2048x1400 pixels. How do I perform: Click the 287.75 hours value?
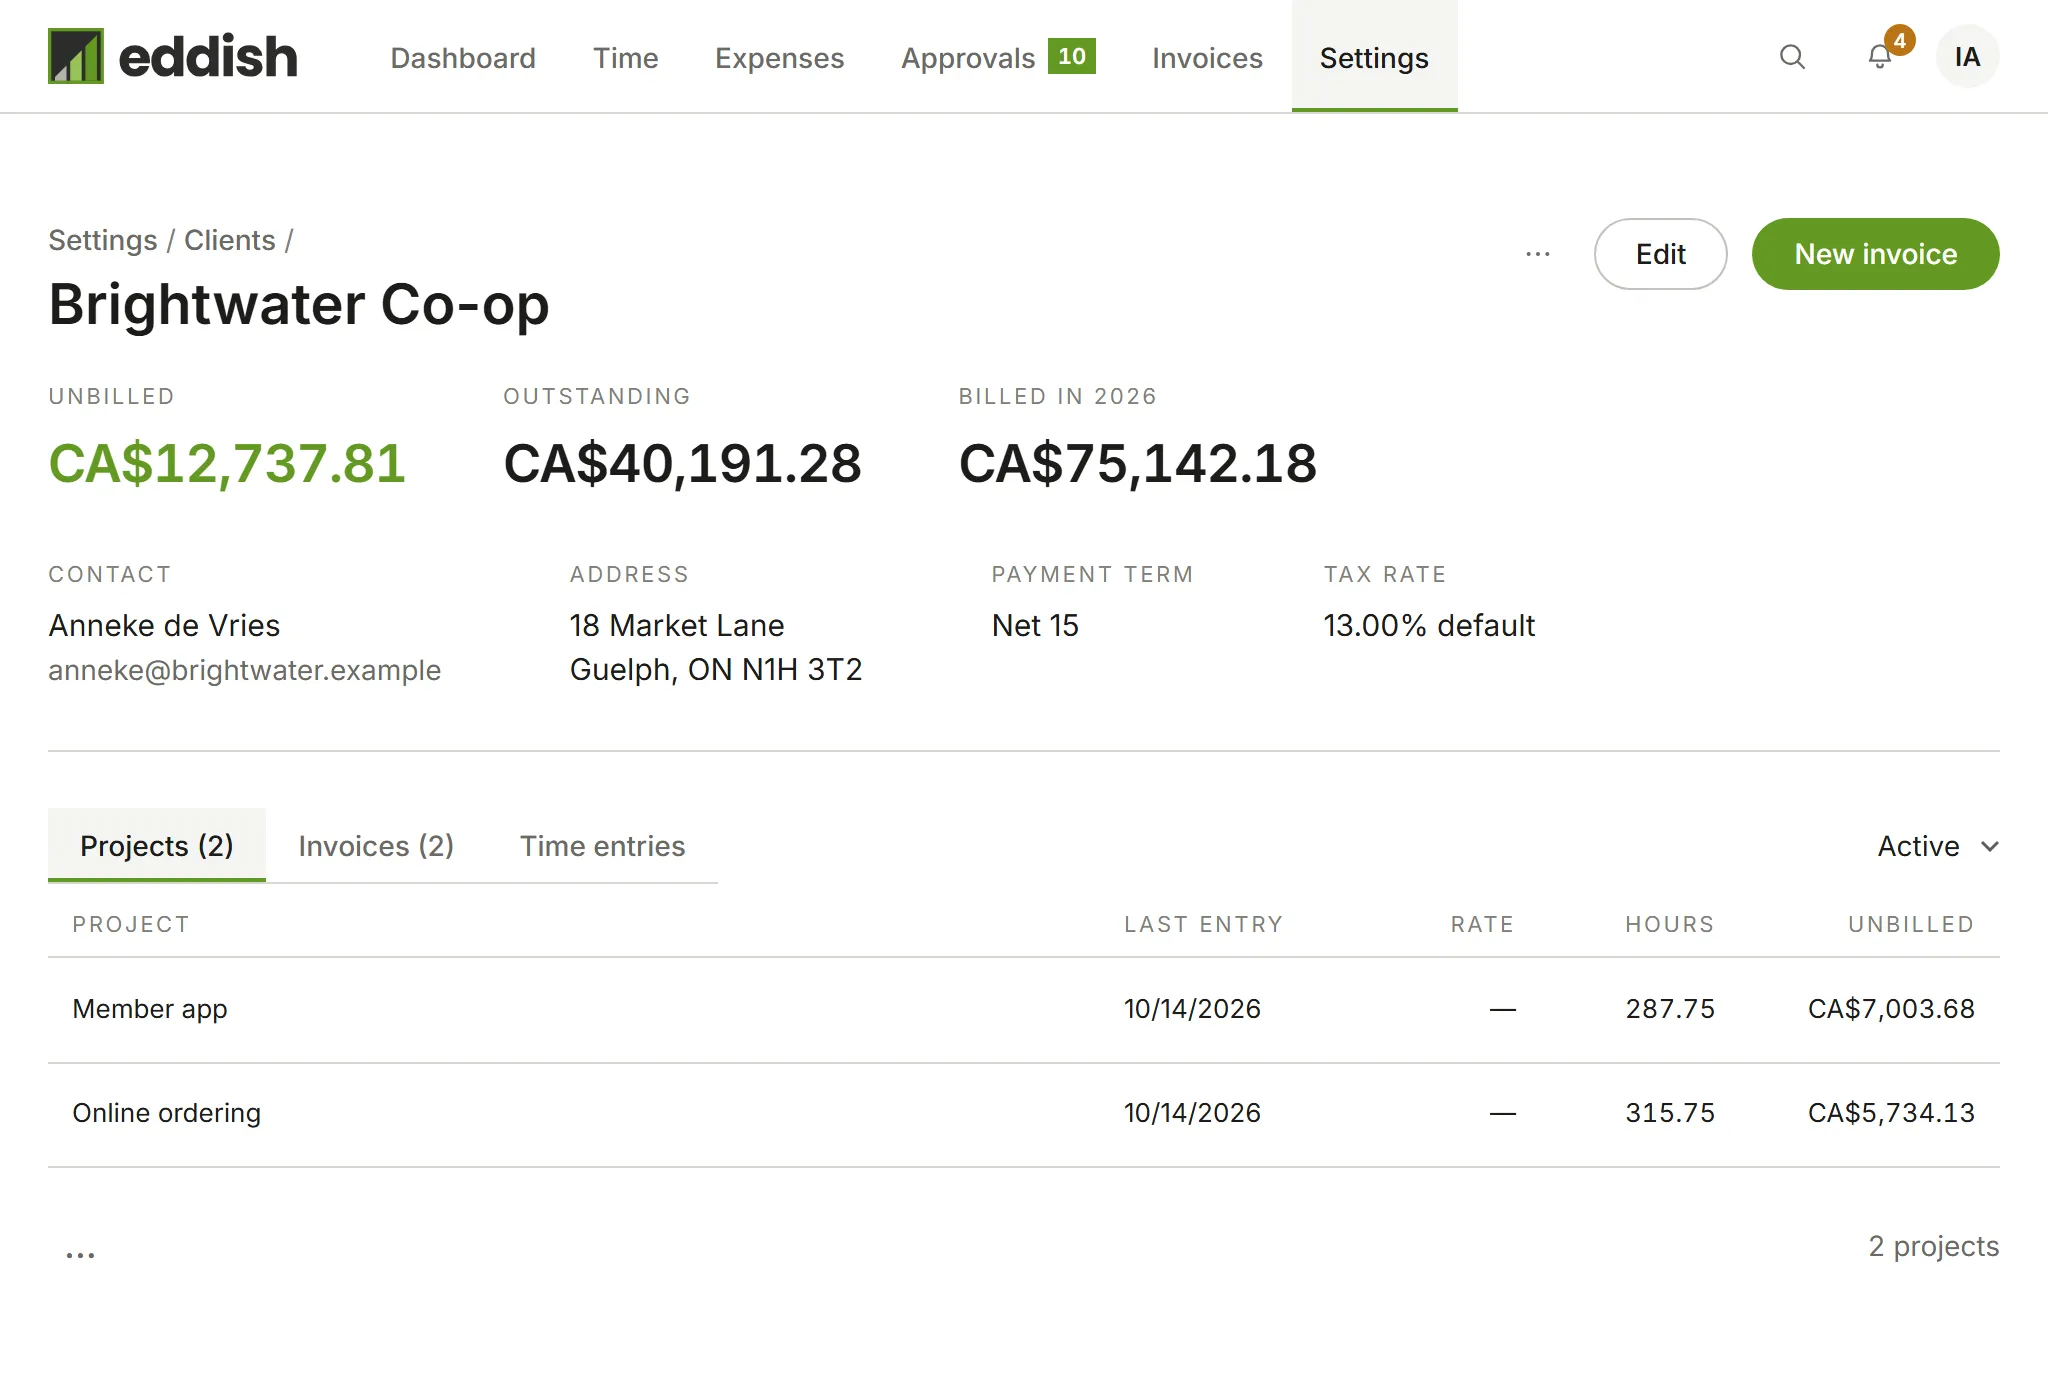point(1670,1009)
